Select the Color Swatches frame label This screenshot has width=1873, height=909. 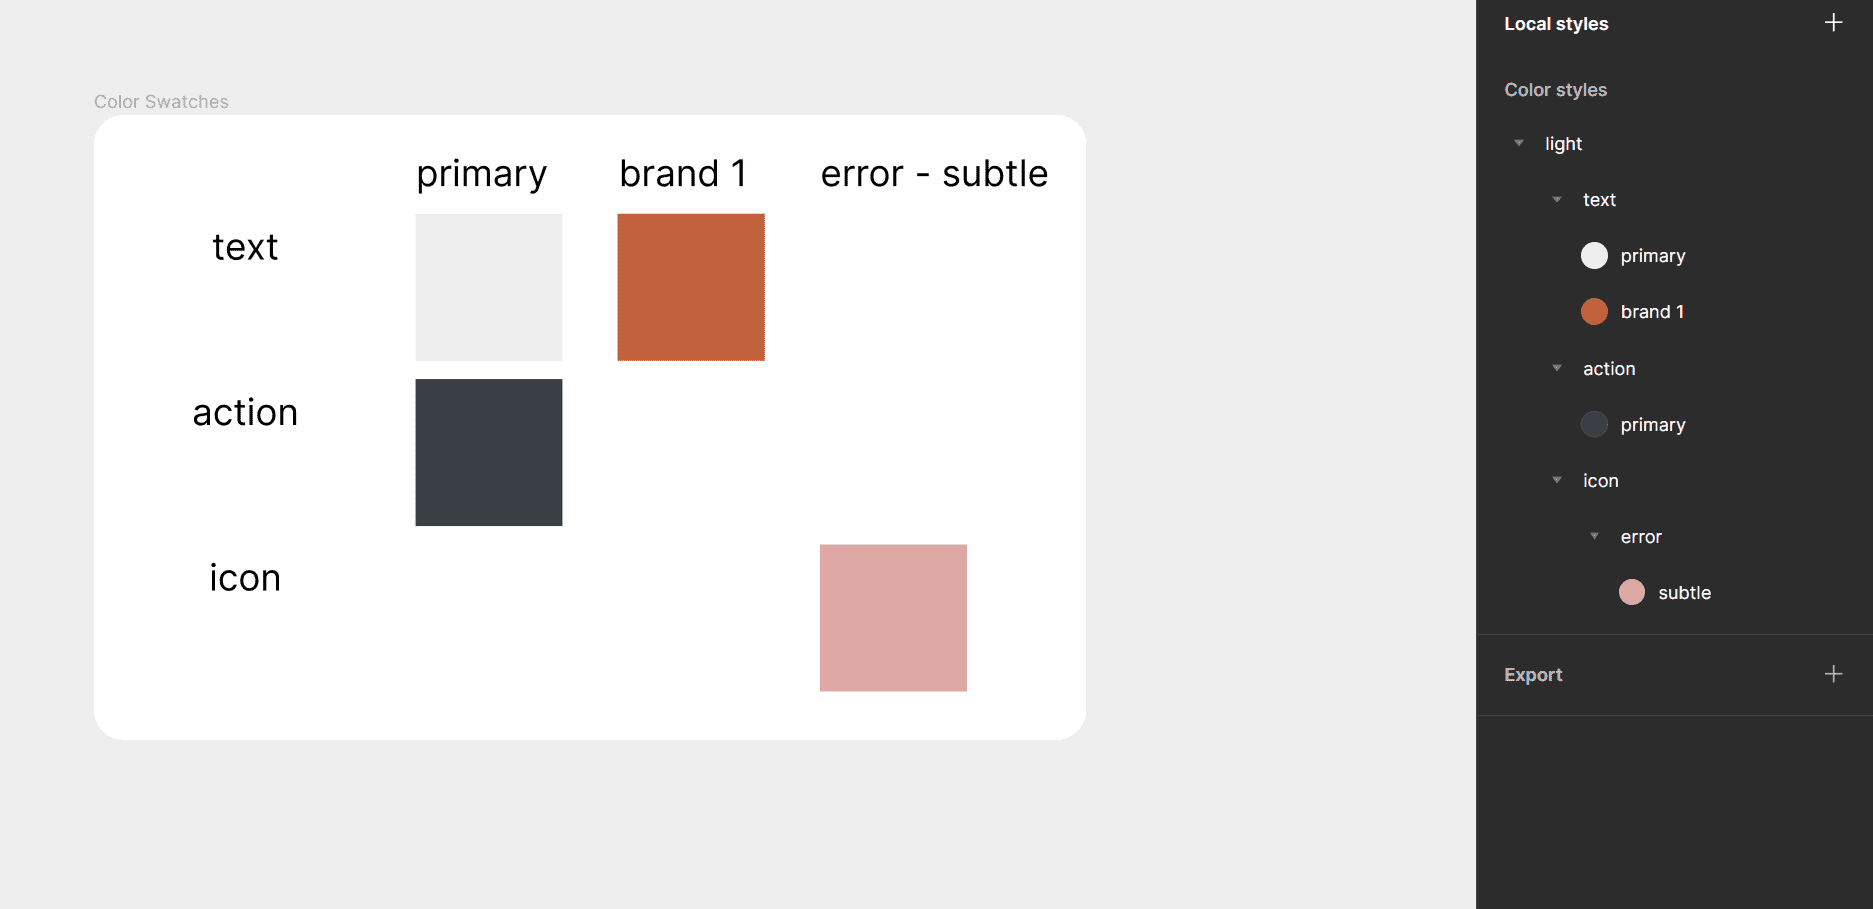161,102
